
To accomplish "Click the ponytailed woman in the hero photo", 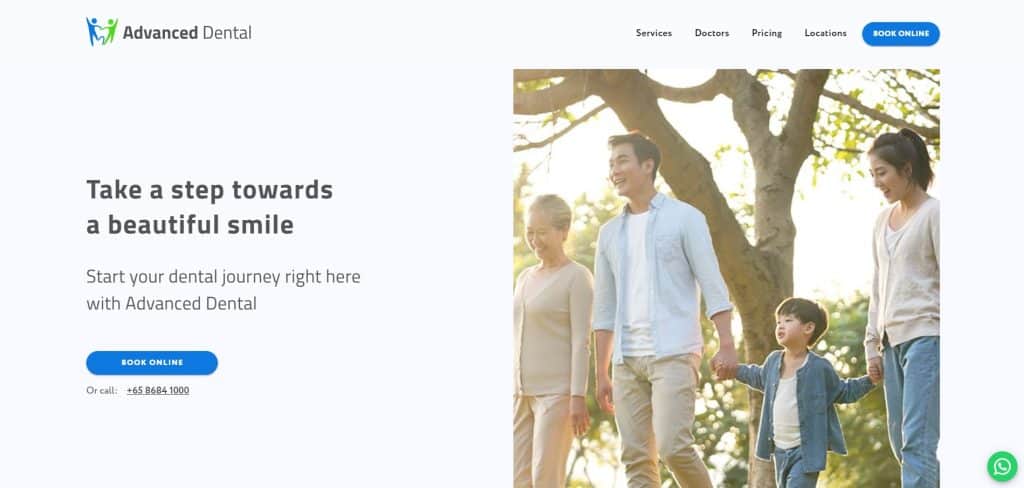I will click(x=904, y=307).
